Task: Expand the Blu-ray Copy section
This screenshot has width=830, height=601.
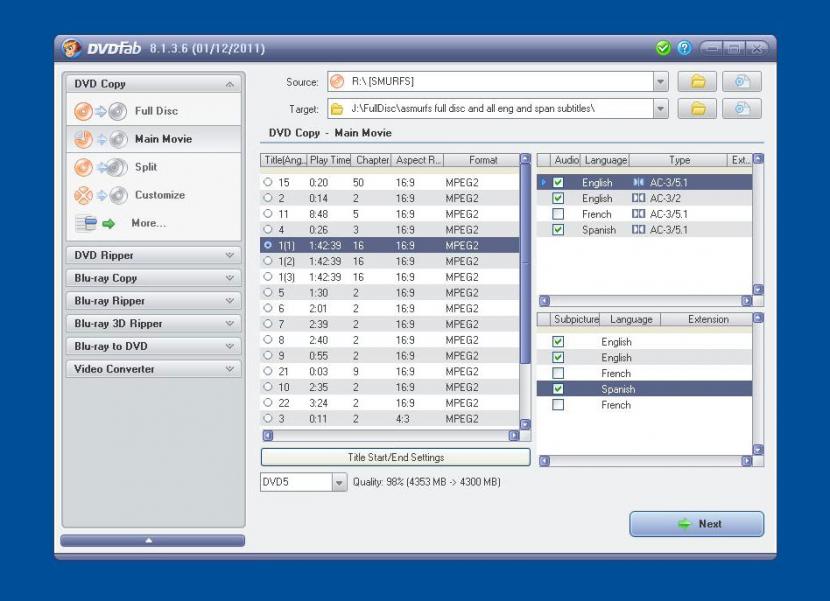Action: pos(230,278)
